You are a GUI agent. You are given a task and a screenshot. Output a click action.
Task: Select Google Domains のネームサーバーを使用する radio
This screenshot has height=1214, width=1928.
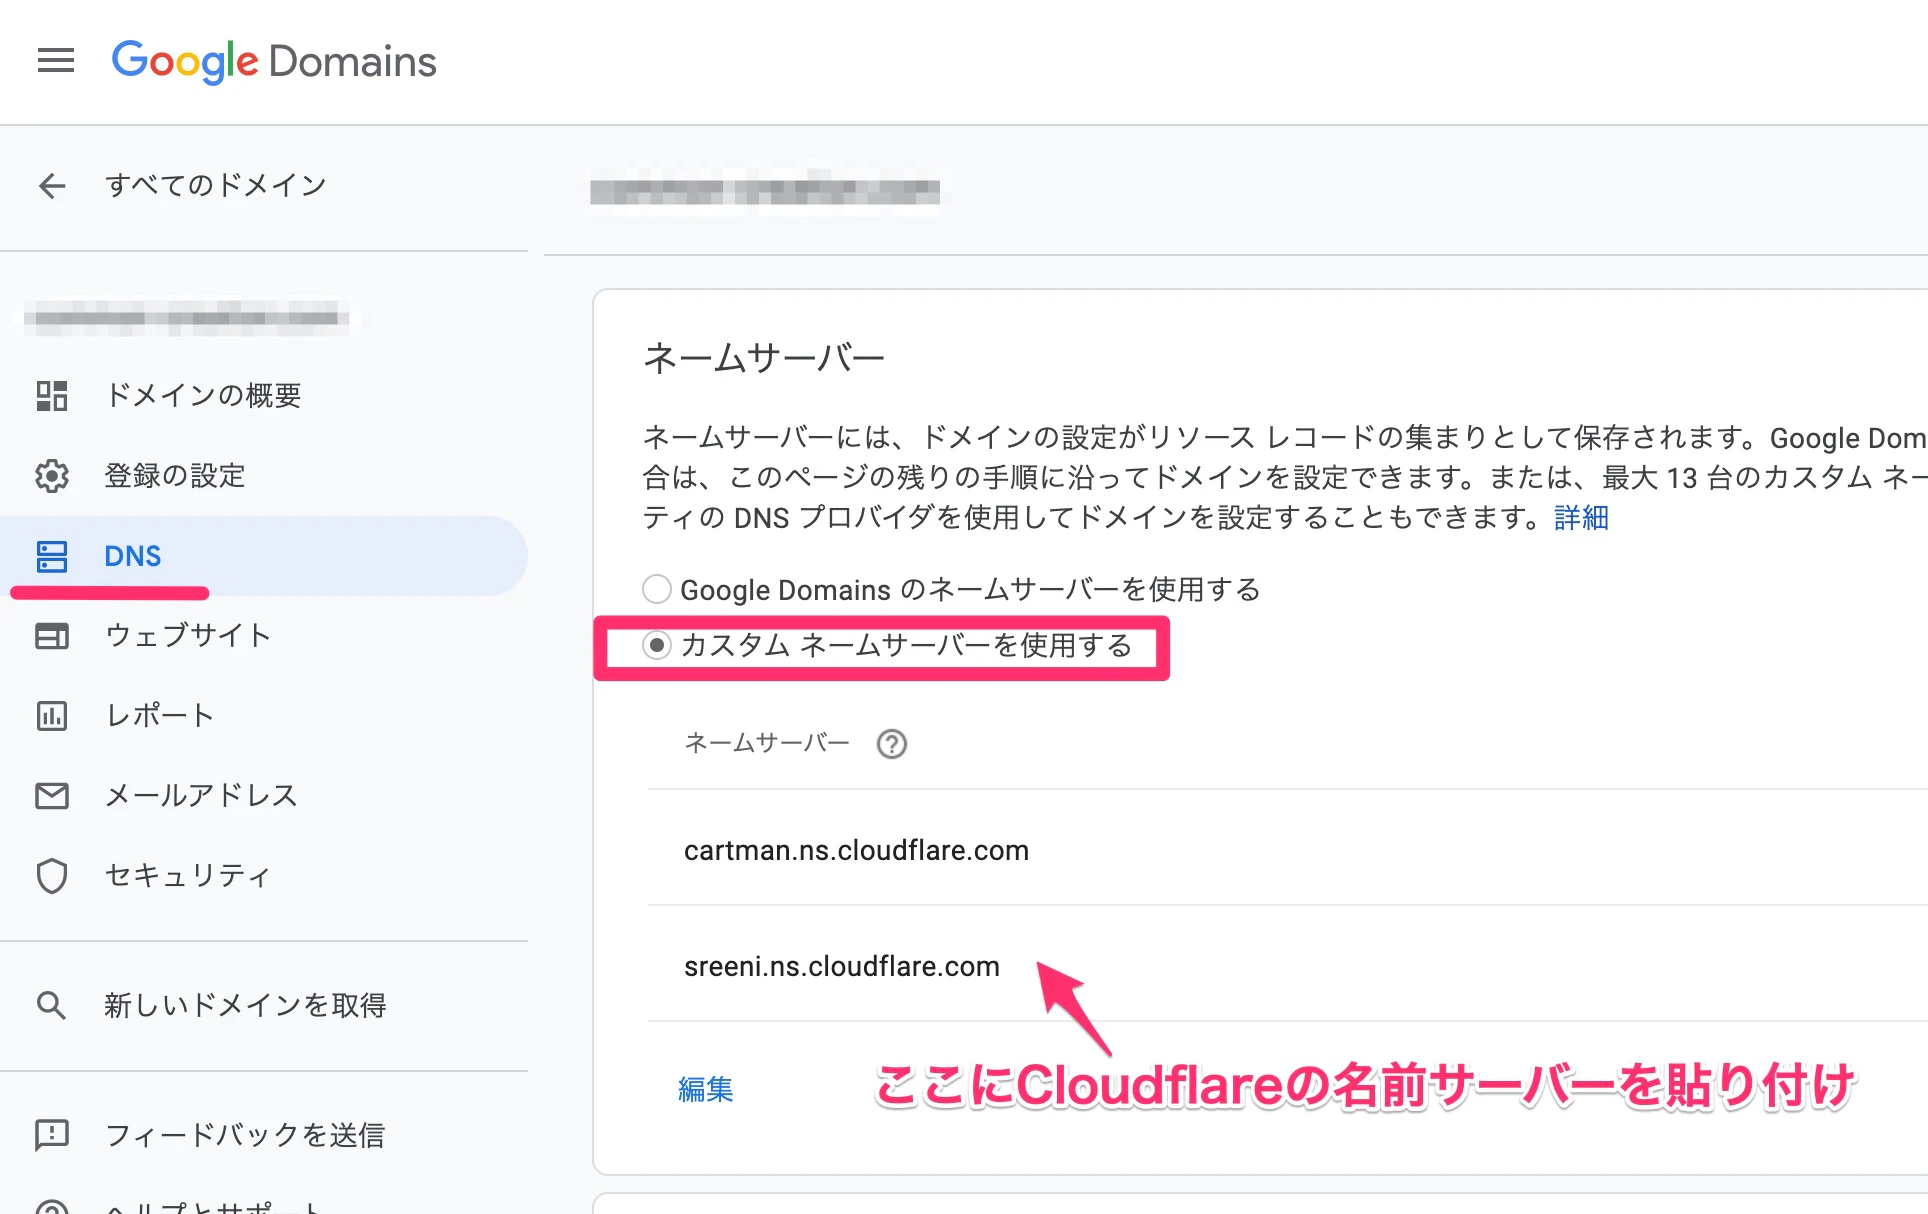(x=657, y=589)
